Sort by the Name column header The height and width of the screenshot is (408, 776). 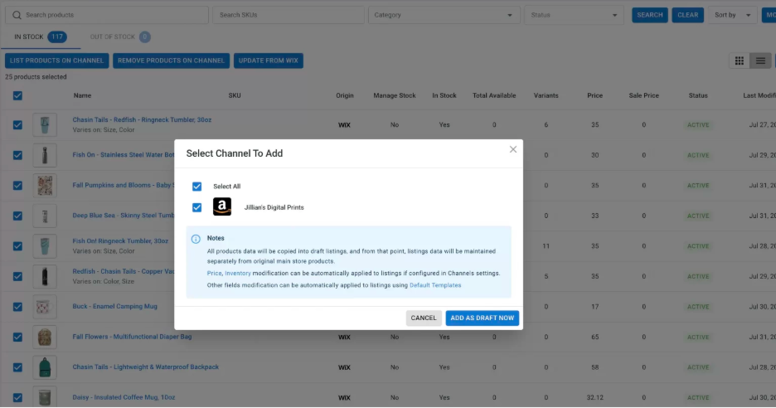[x=82, y=96]
